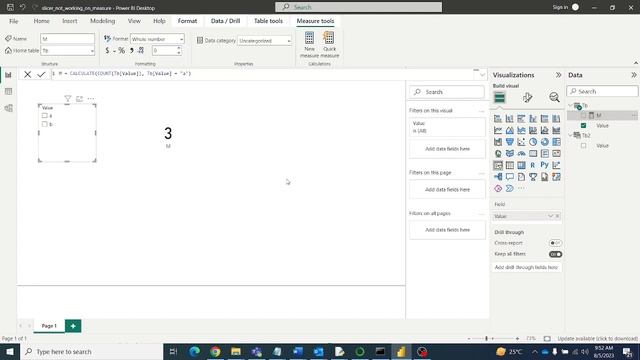640x360 pixels.
Task: Choose the Table visual
Action: [x=510, y=165]
